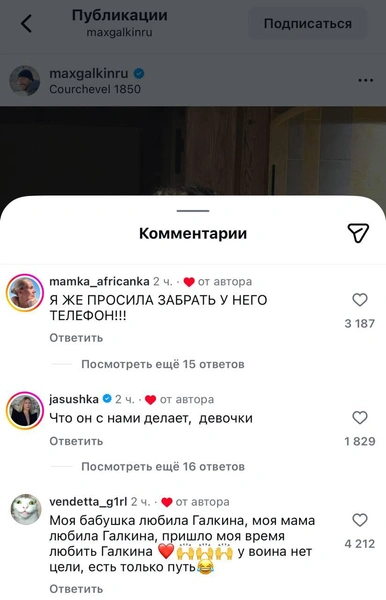Screen dimensions: 386x600
Task: Like the vendetta_g1rl comment
Action: pos(360,520)
